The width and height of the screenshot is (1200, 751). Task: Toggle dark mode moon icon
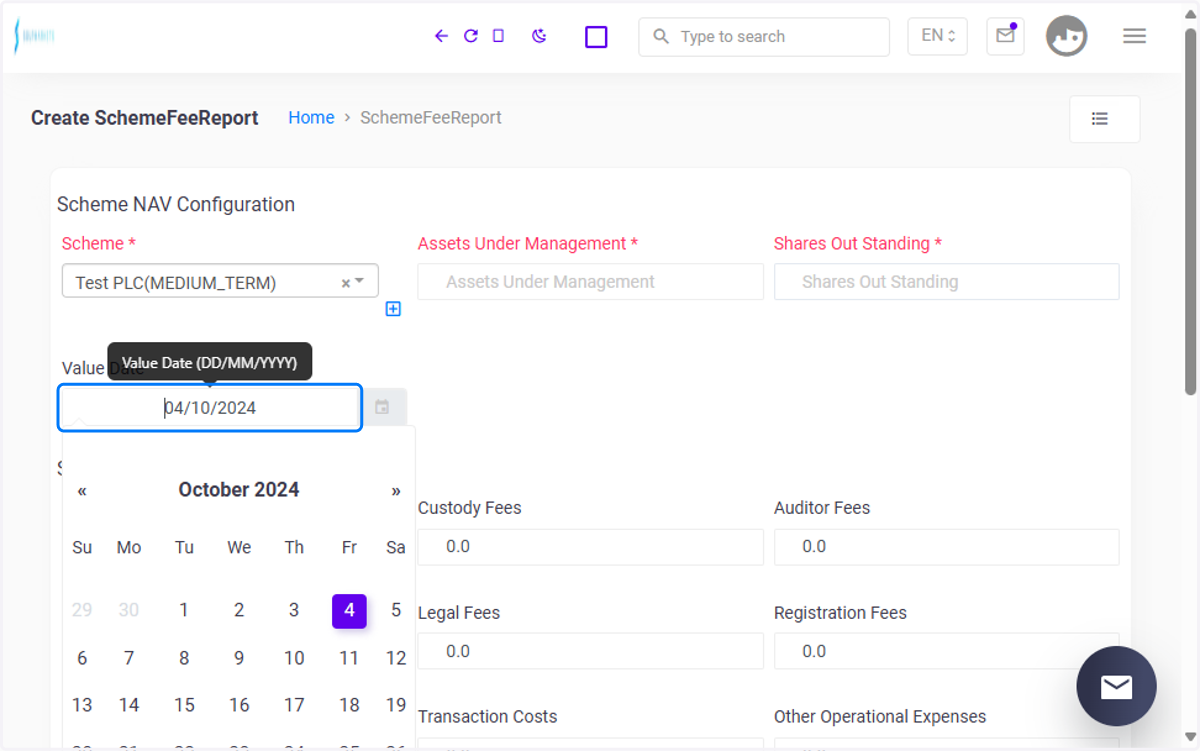pos(539,36)
